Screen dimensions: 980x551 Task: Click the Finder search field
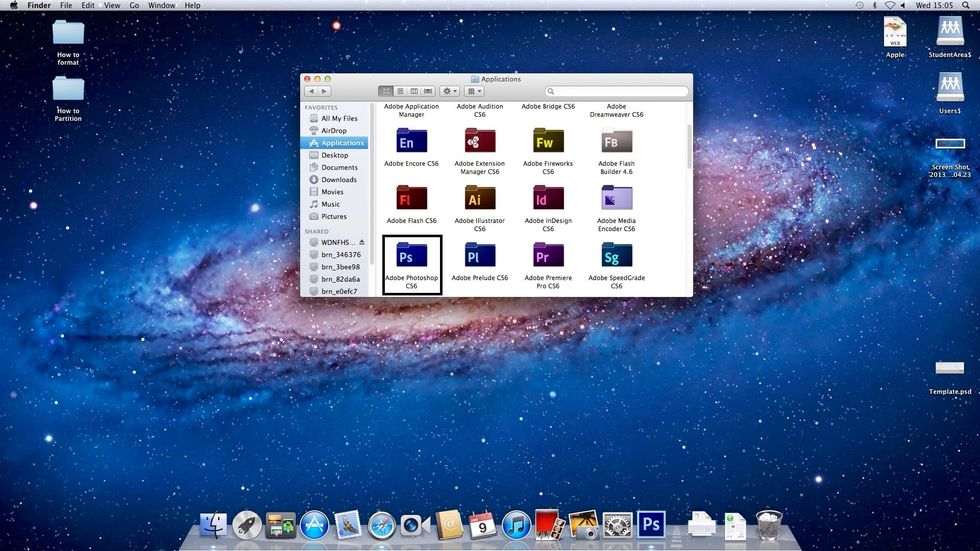(616, 91)
